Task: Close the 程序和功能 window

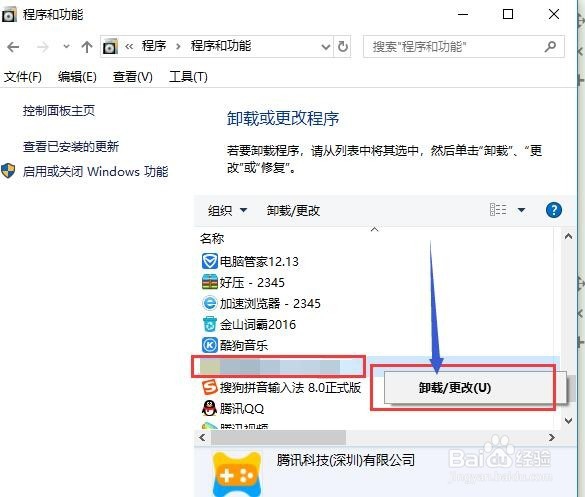Action: tap(554, 15)
